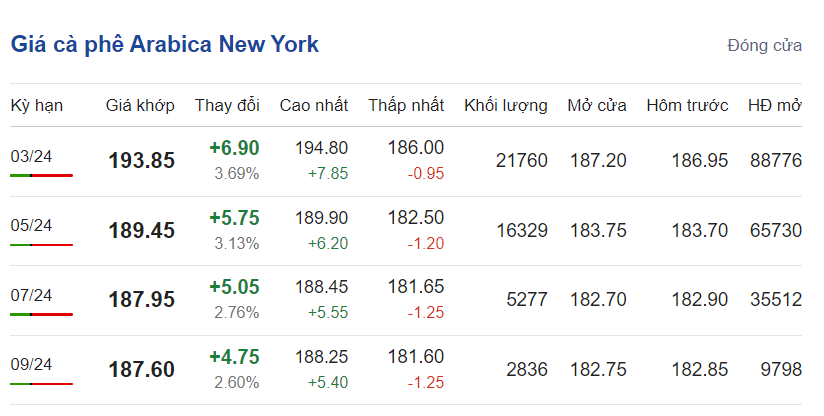
Task: Sort by the Kỳ hạn column header
Action: click(x=33, y=105)
